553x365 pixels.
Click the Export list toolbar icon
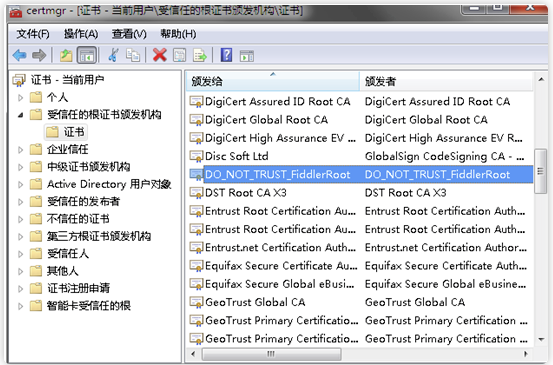coord(200,55)
